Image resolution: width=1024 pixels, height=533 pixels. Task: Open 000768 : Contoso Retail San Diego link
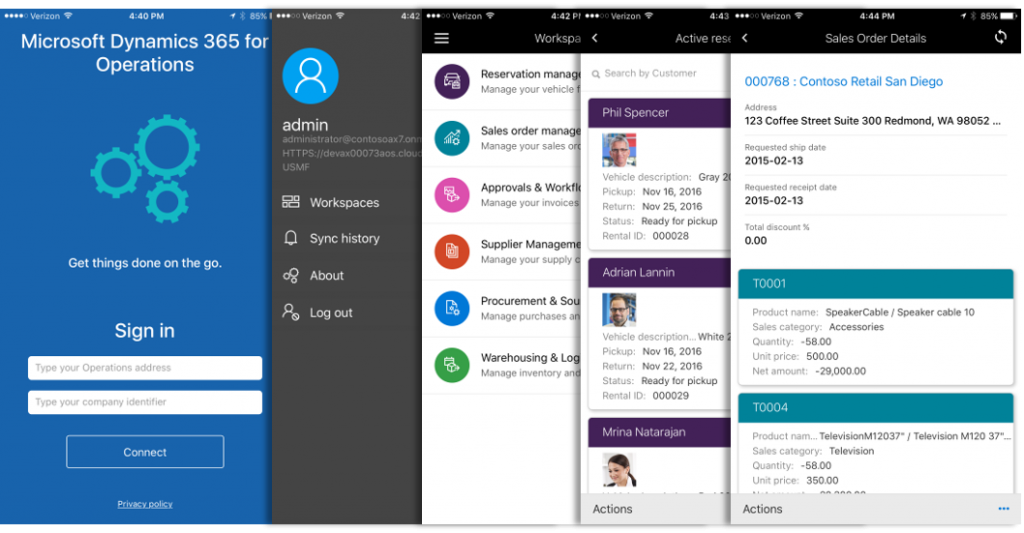844,82
